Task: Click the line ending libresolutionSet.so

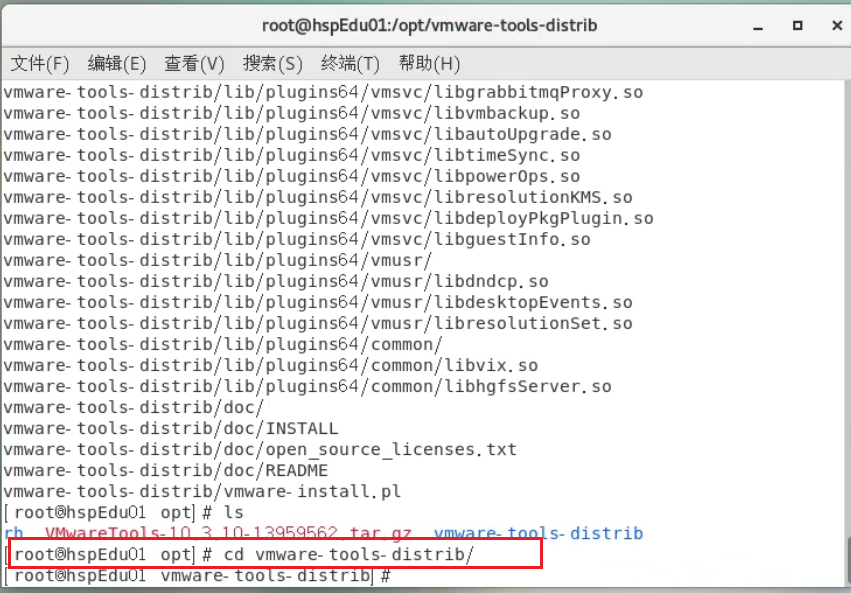Action: point(318,324)
